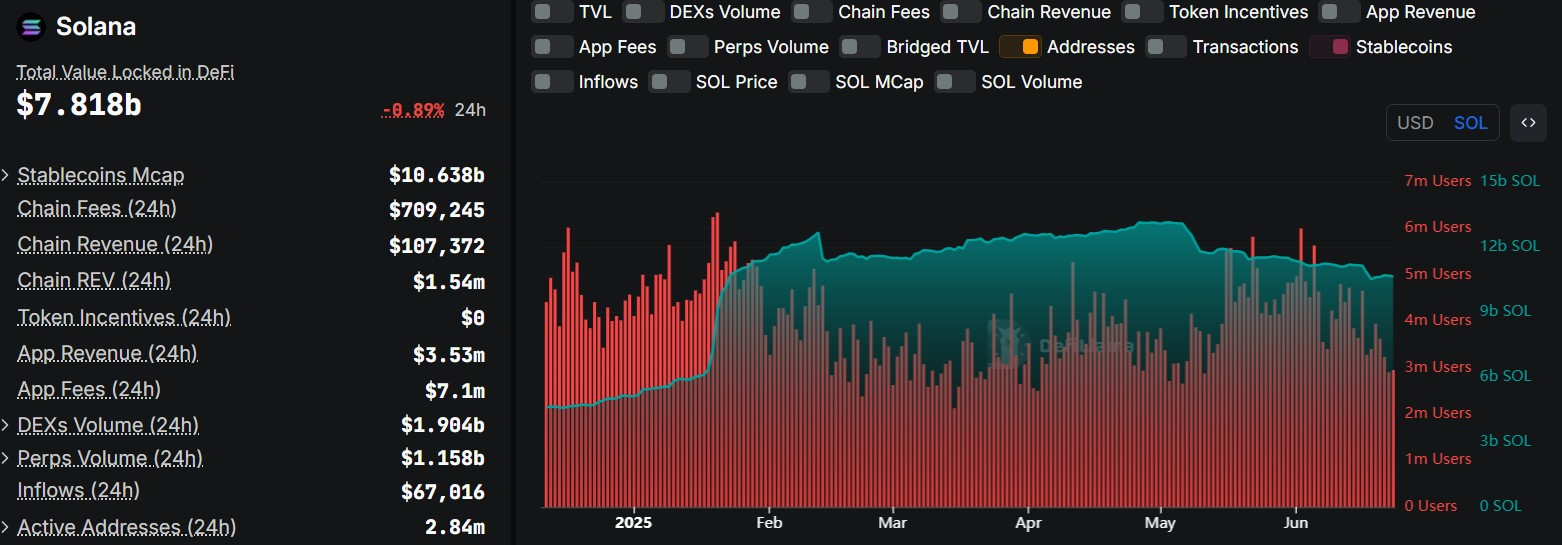Click the $1.904b DEXs volume value

pyautogui.click(x=443, y=426)
